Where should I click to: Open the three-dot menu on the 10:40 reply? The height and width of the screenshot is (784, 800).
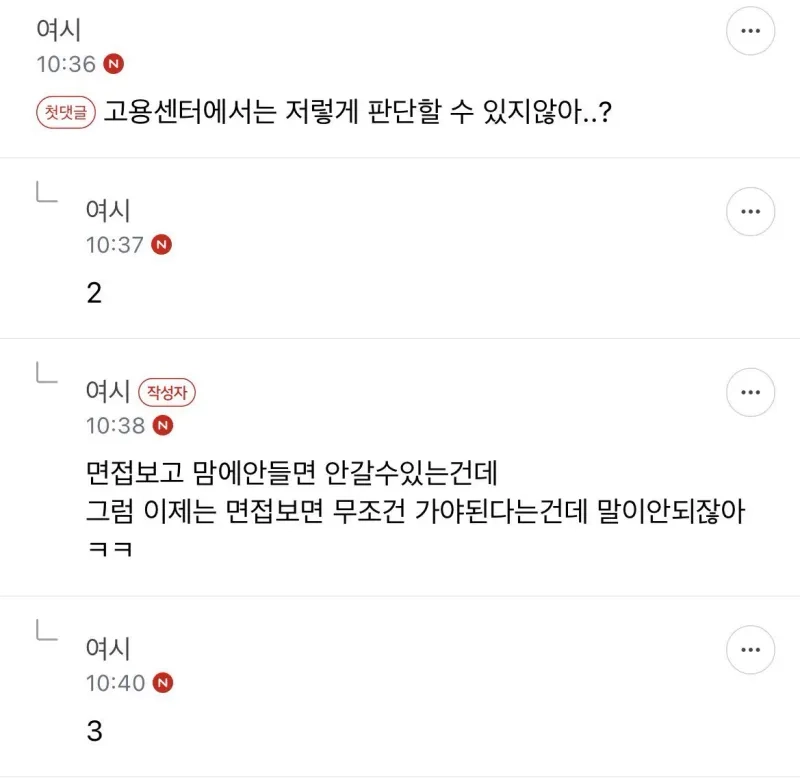click(x=750, y=651)
